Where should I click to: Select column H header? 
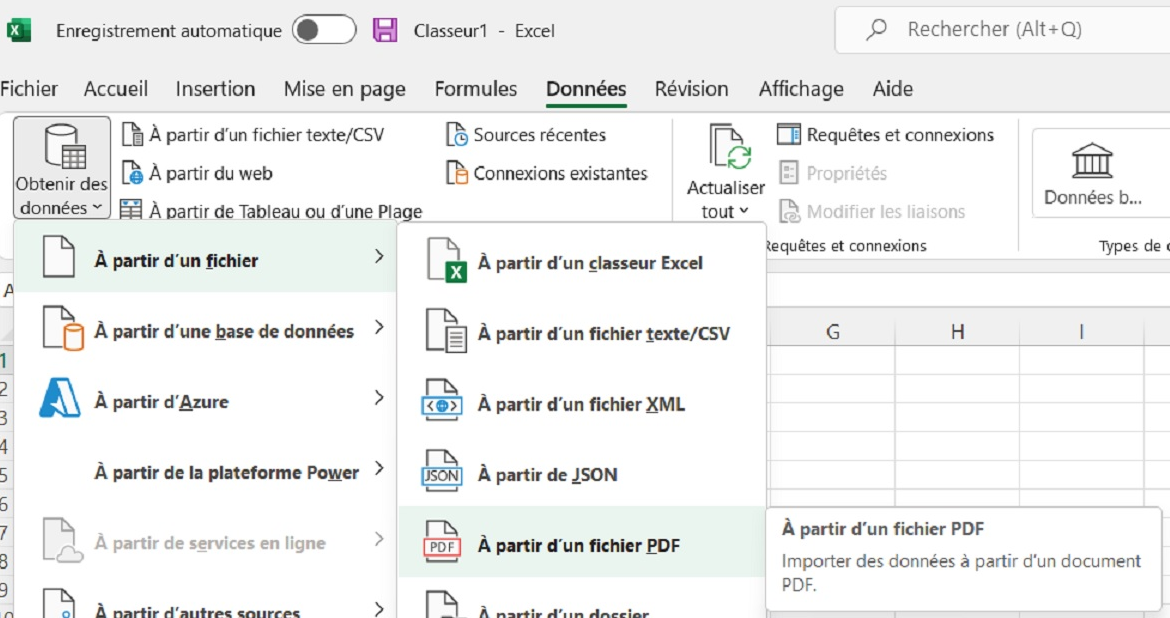[x=957, y=331]
